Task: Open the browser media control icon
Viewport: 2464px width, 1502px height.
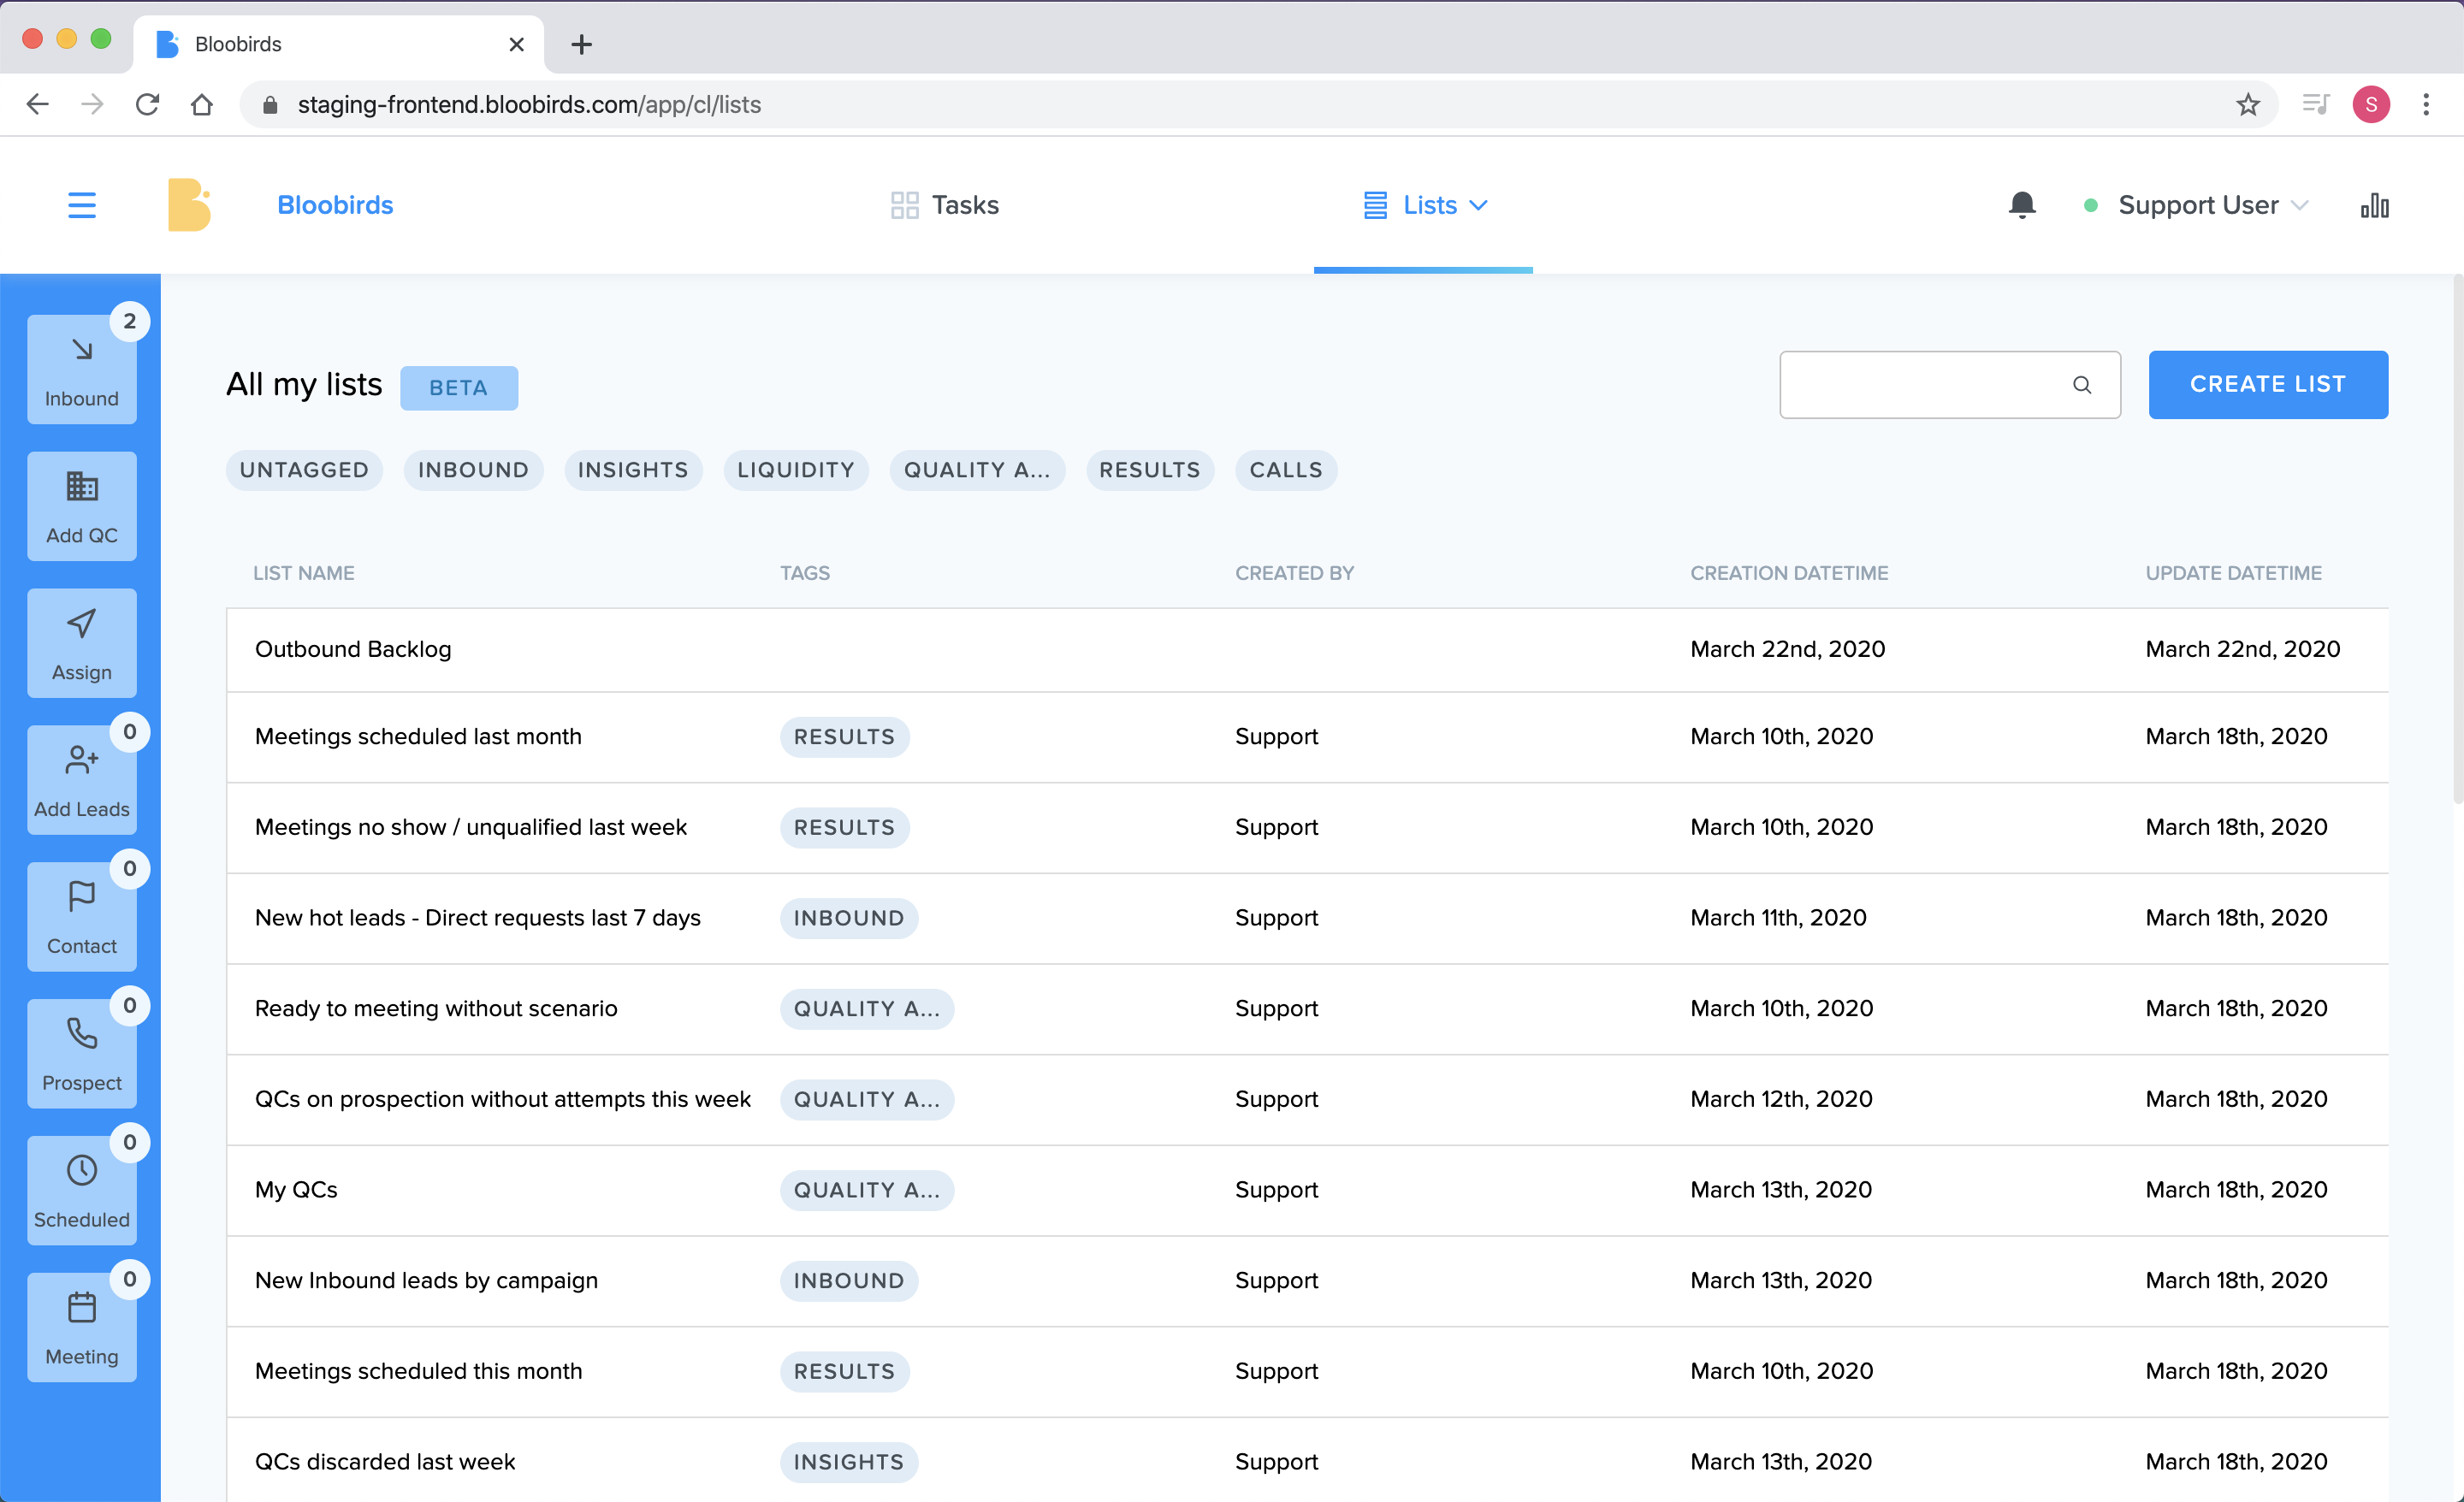Action: pos(2315,104)
